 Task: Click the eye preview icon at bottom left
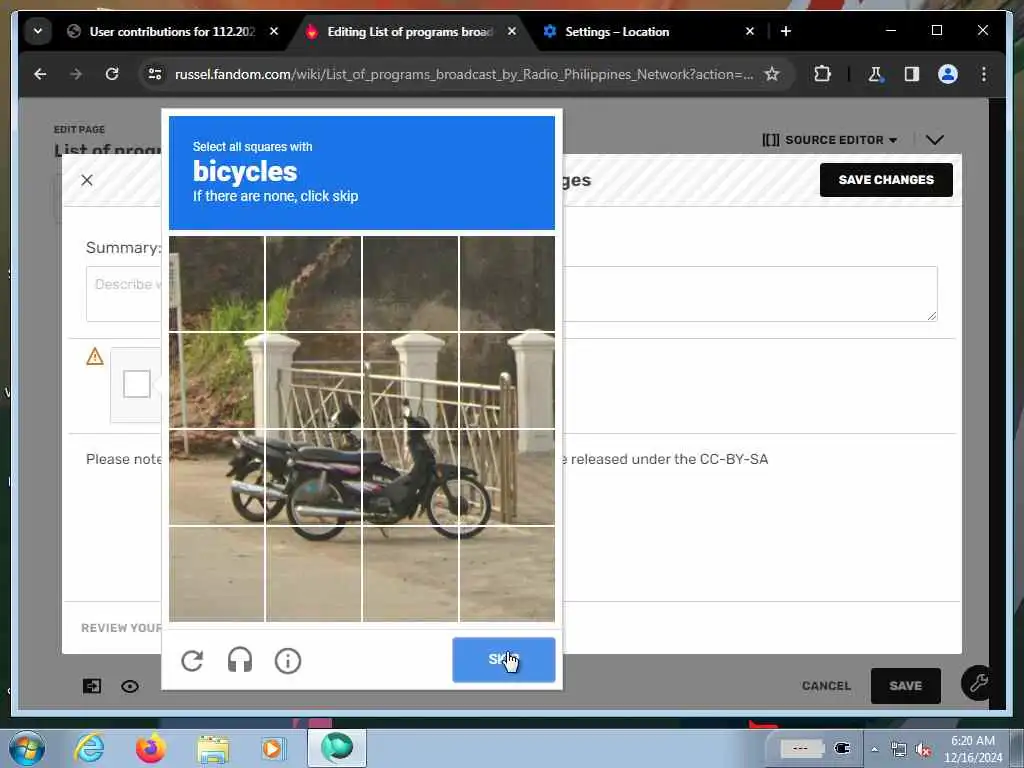pyautogui.click(x=130, y=686)
